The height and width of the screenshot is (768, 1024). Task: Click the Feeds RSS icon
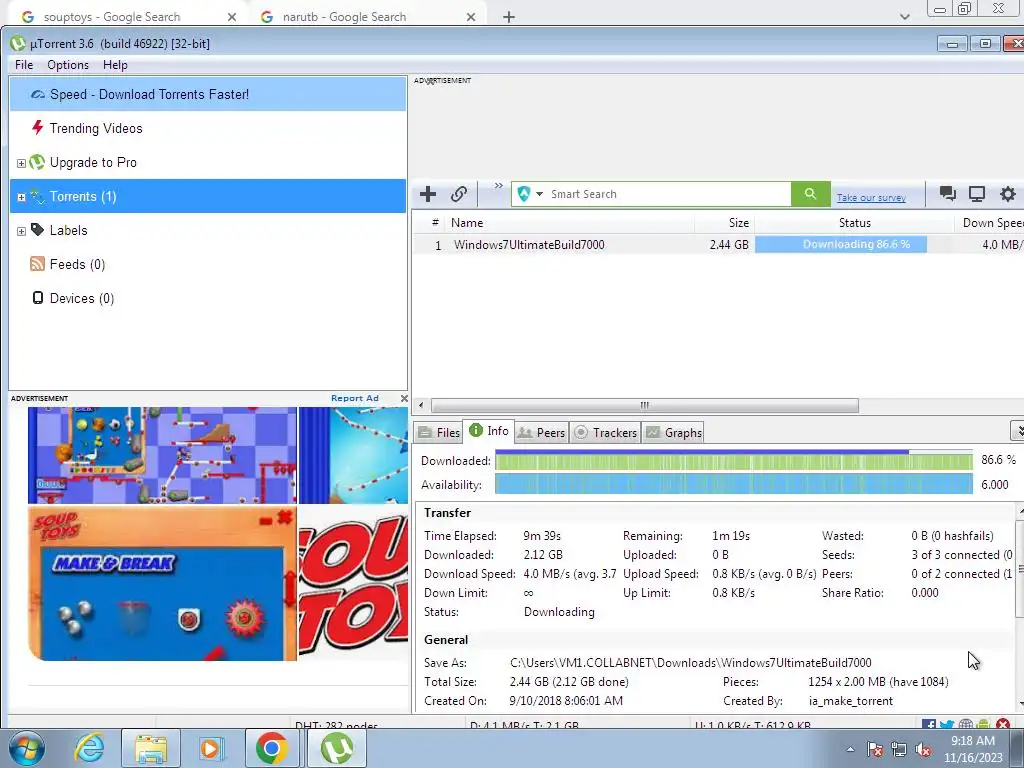(37, 264)
